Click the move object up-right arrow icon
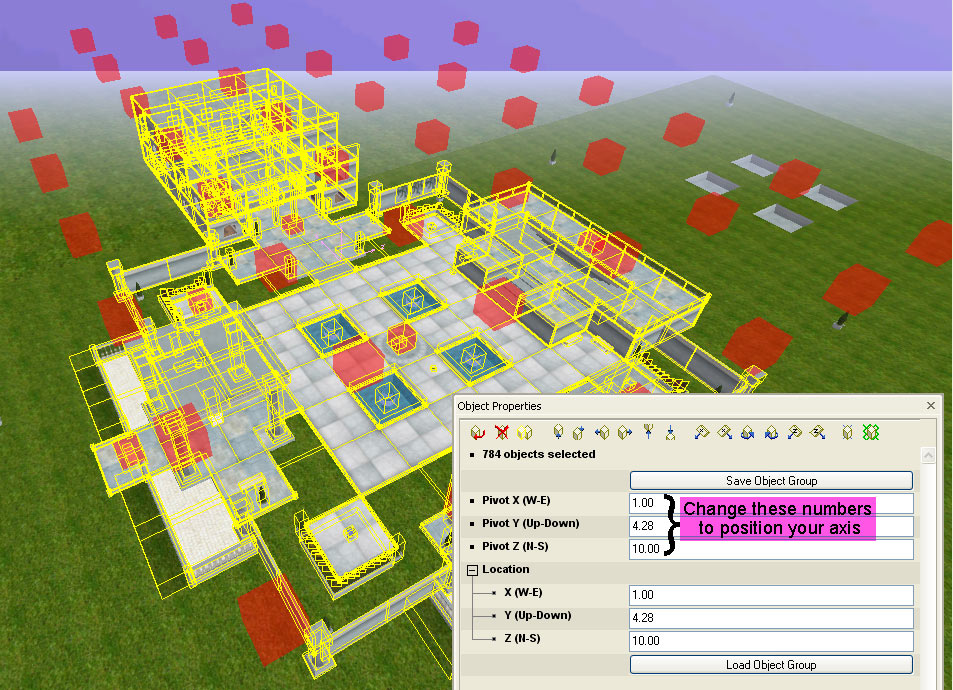The width and height of the screenshot is (953, 690). pyautogui.click(x=579, y=432)
